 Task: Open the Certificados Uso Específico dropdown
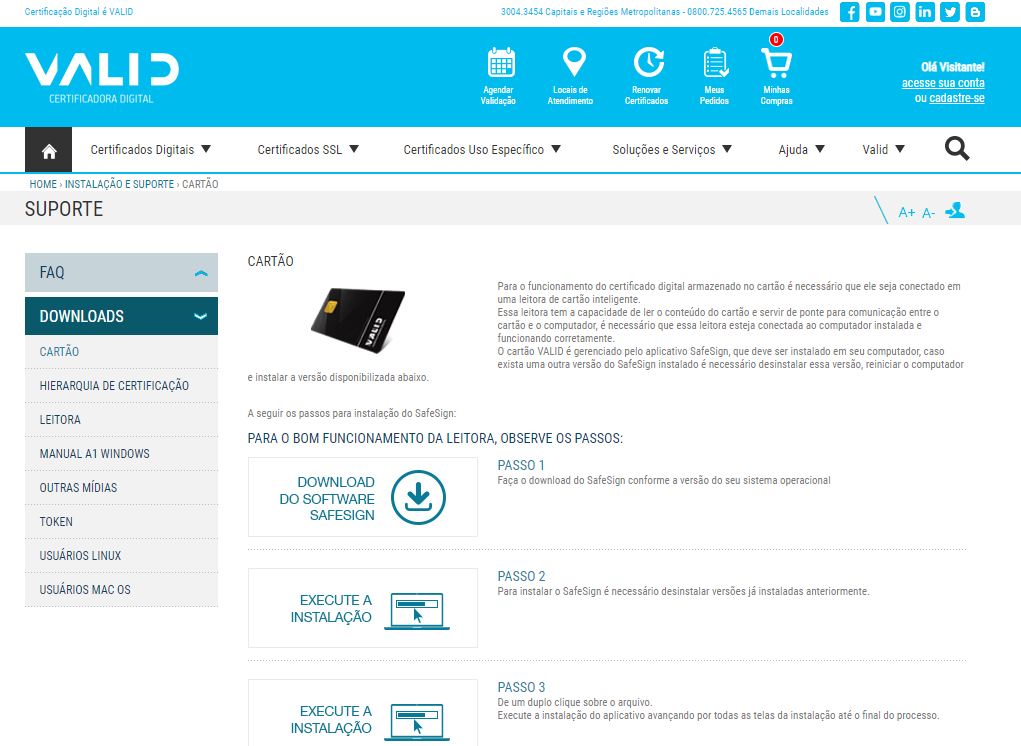click(482, 150)
